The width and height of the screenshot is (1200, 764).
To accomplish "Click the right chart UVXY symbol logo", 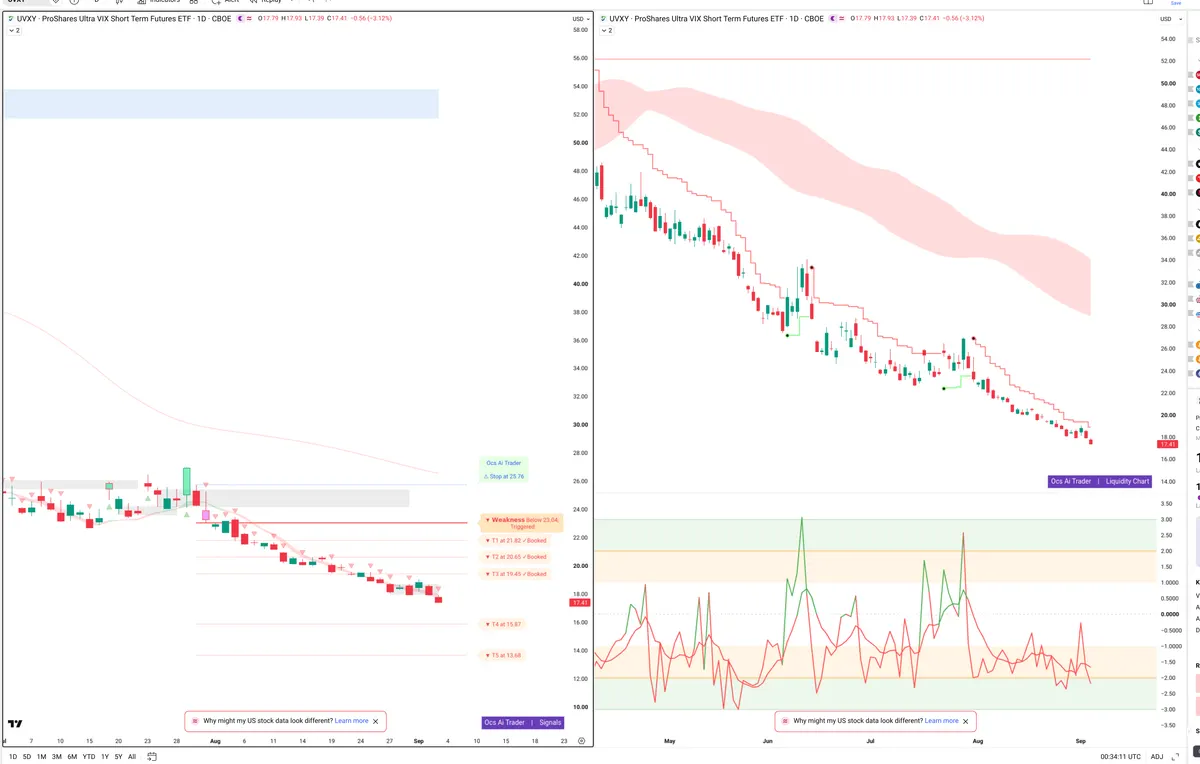I will (602, 18).
